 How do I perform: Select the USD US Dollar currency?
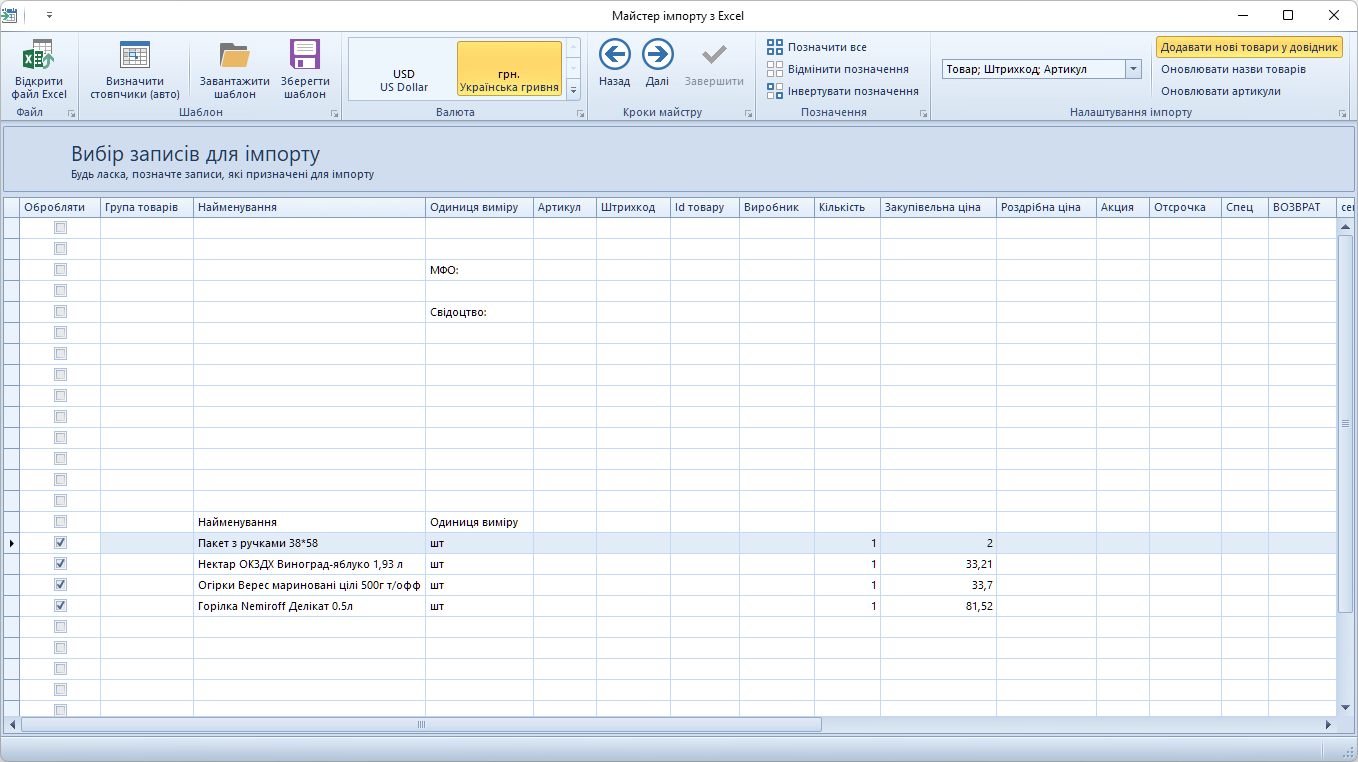[x=404, y=70]
